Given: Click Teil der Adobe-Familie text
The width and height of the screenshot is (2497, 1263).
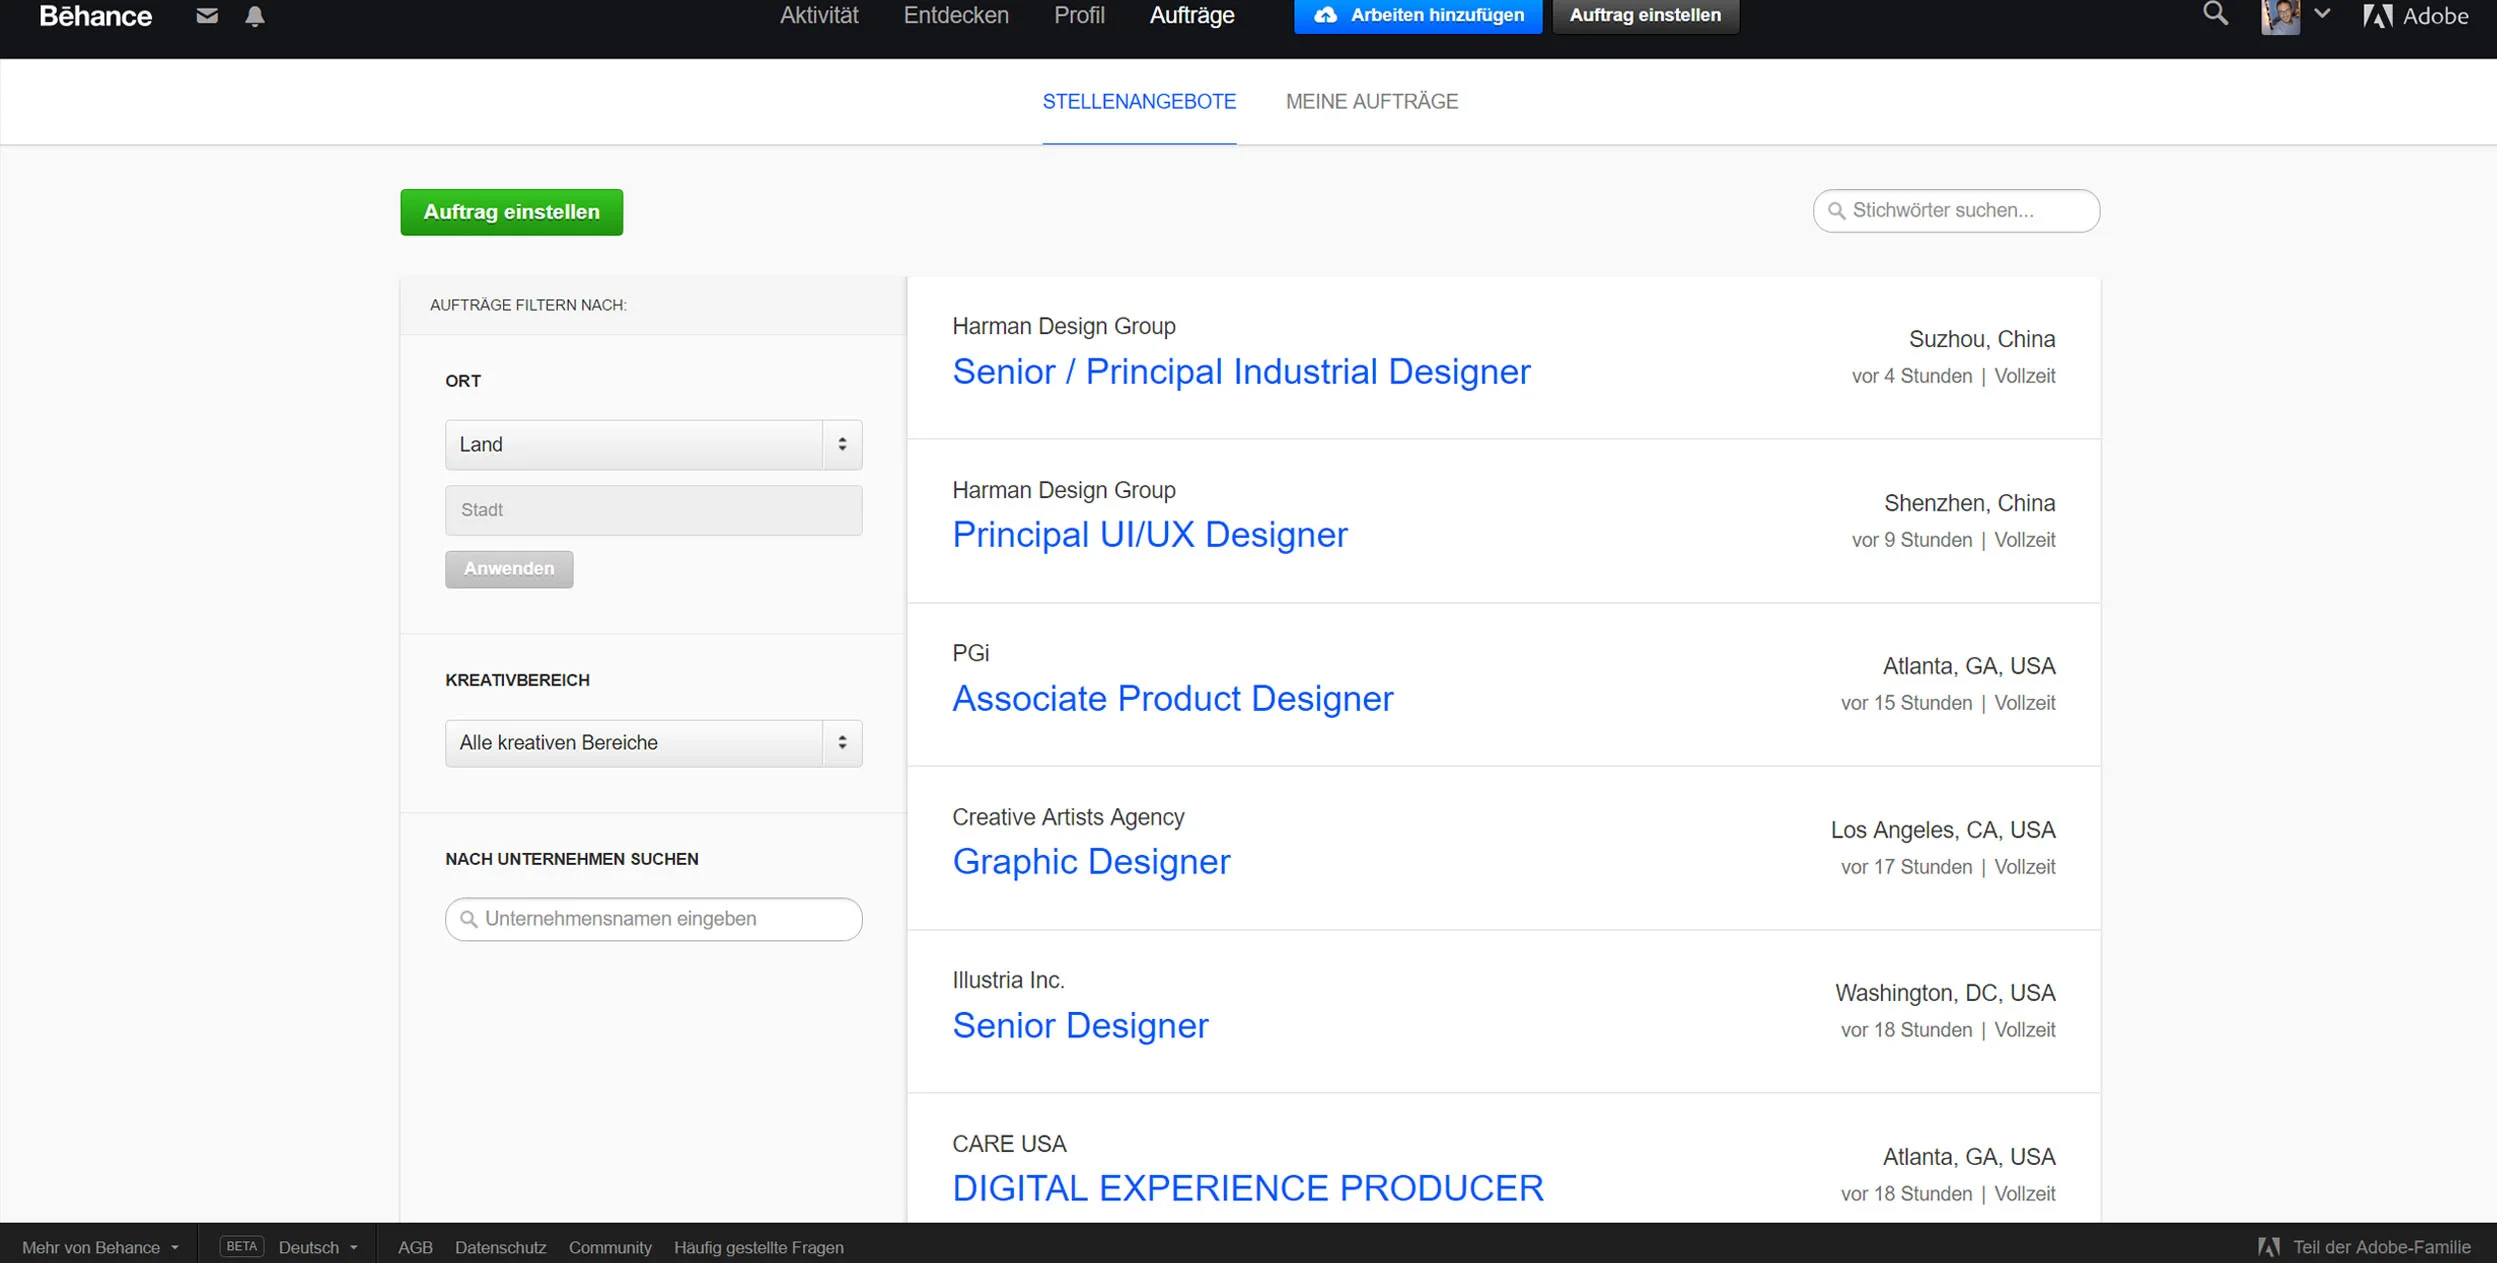Looking at the screenshot, I should [2381, 1247].
